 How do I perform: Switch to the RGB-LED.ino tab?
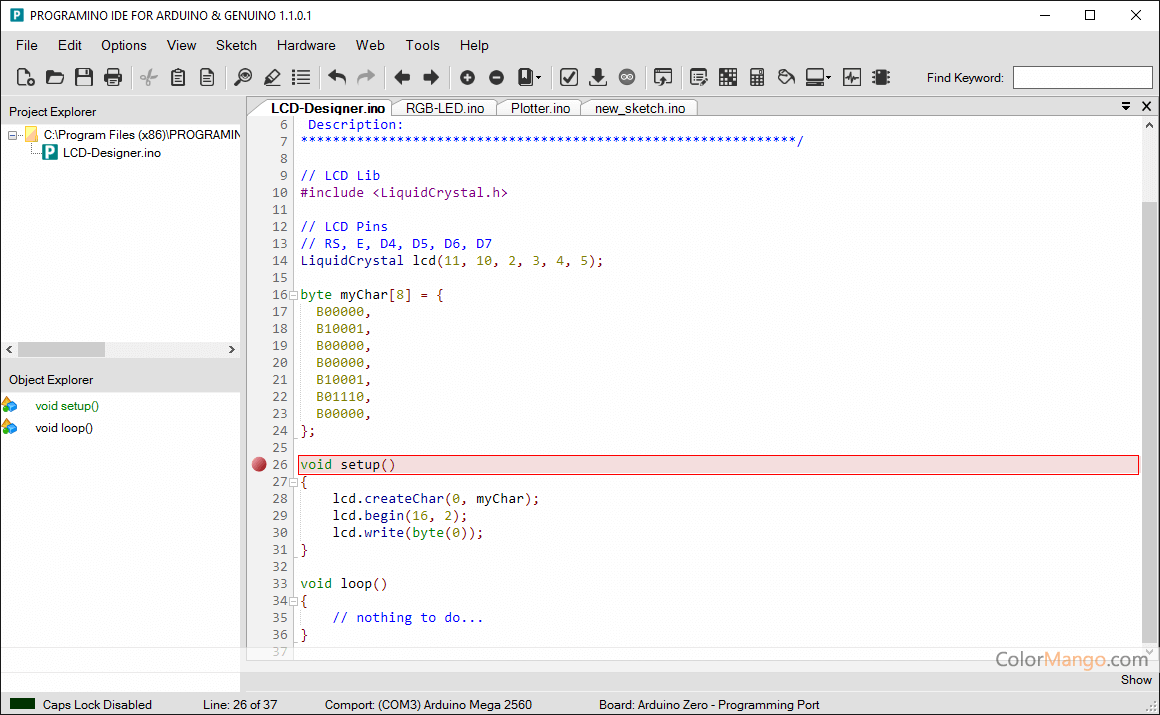[x=445, y=108]
